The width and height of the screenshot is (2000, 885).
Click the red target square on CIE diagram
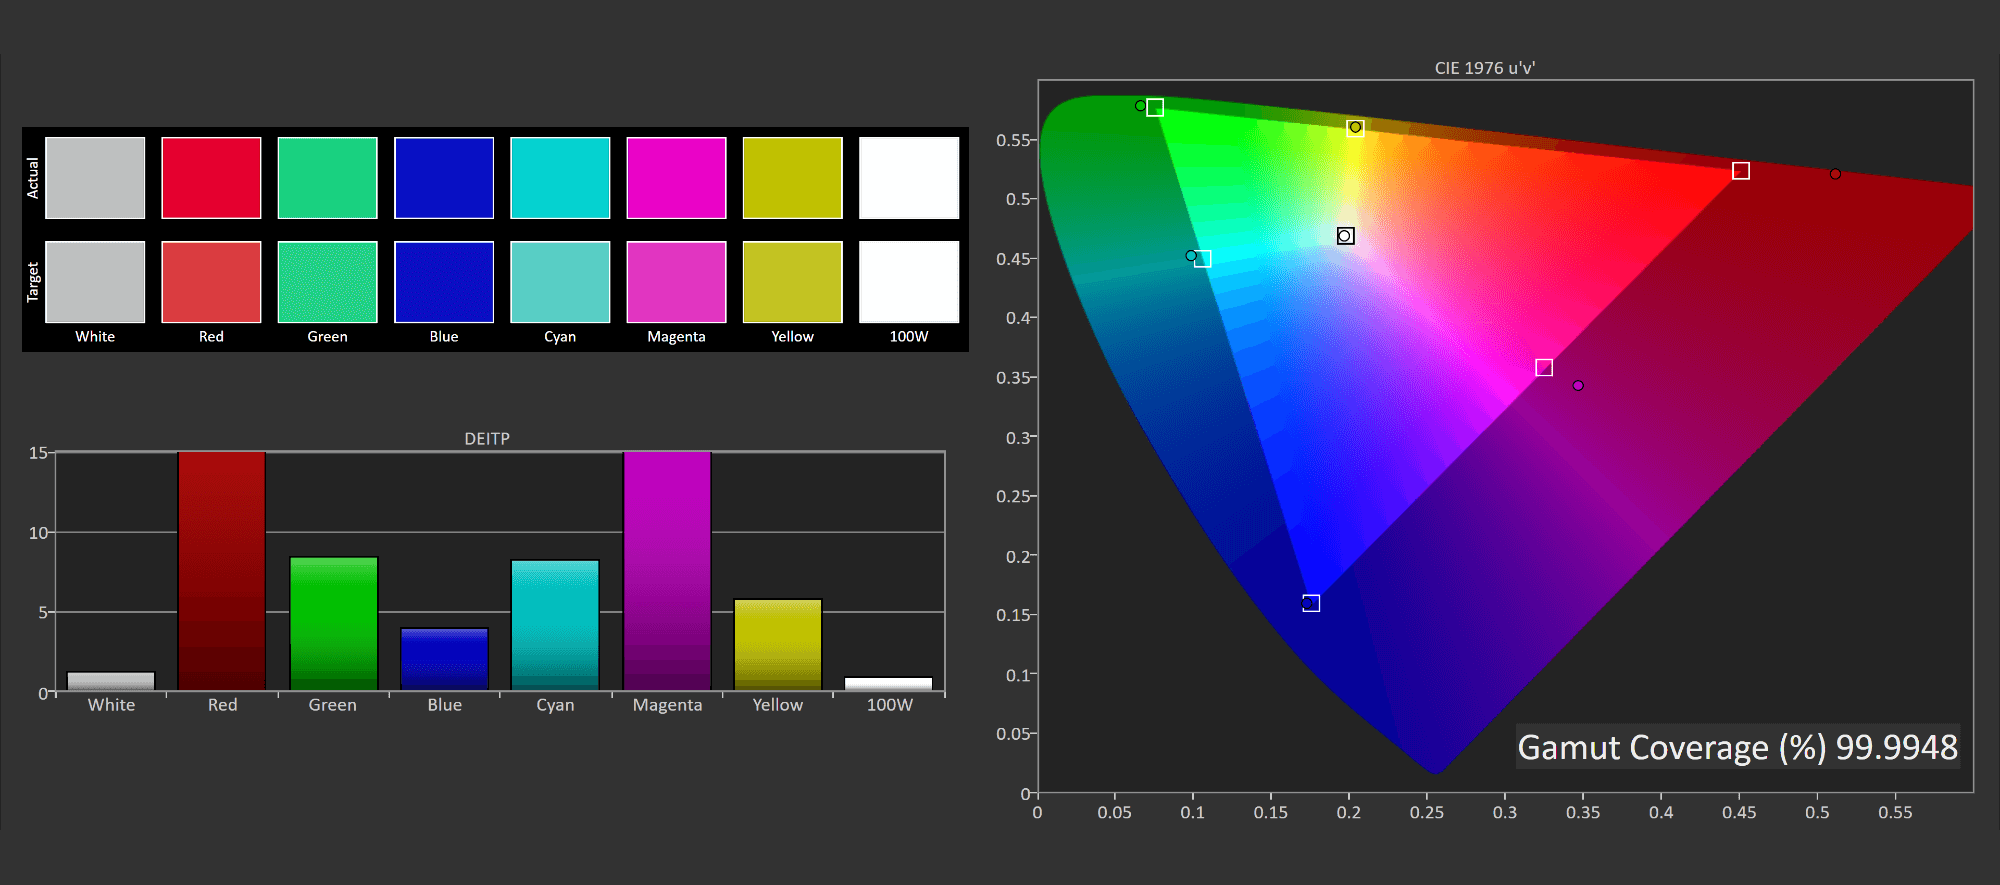point(1741,171)
